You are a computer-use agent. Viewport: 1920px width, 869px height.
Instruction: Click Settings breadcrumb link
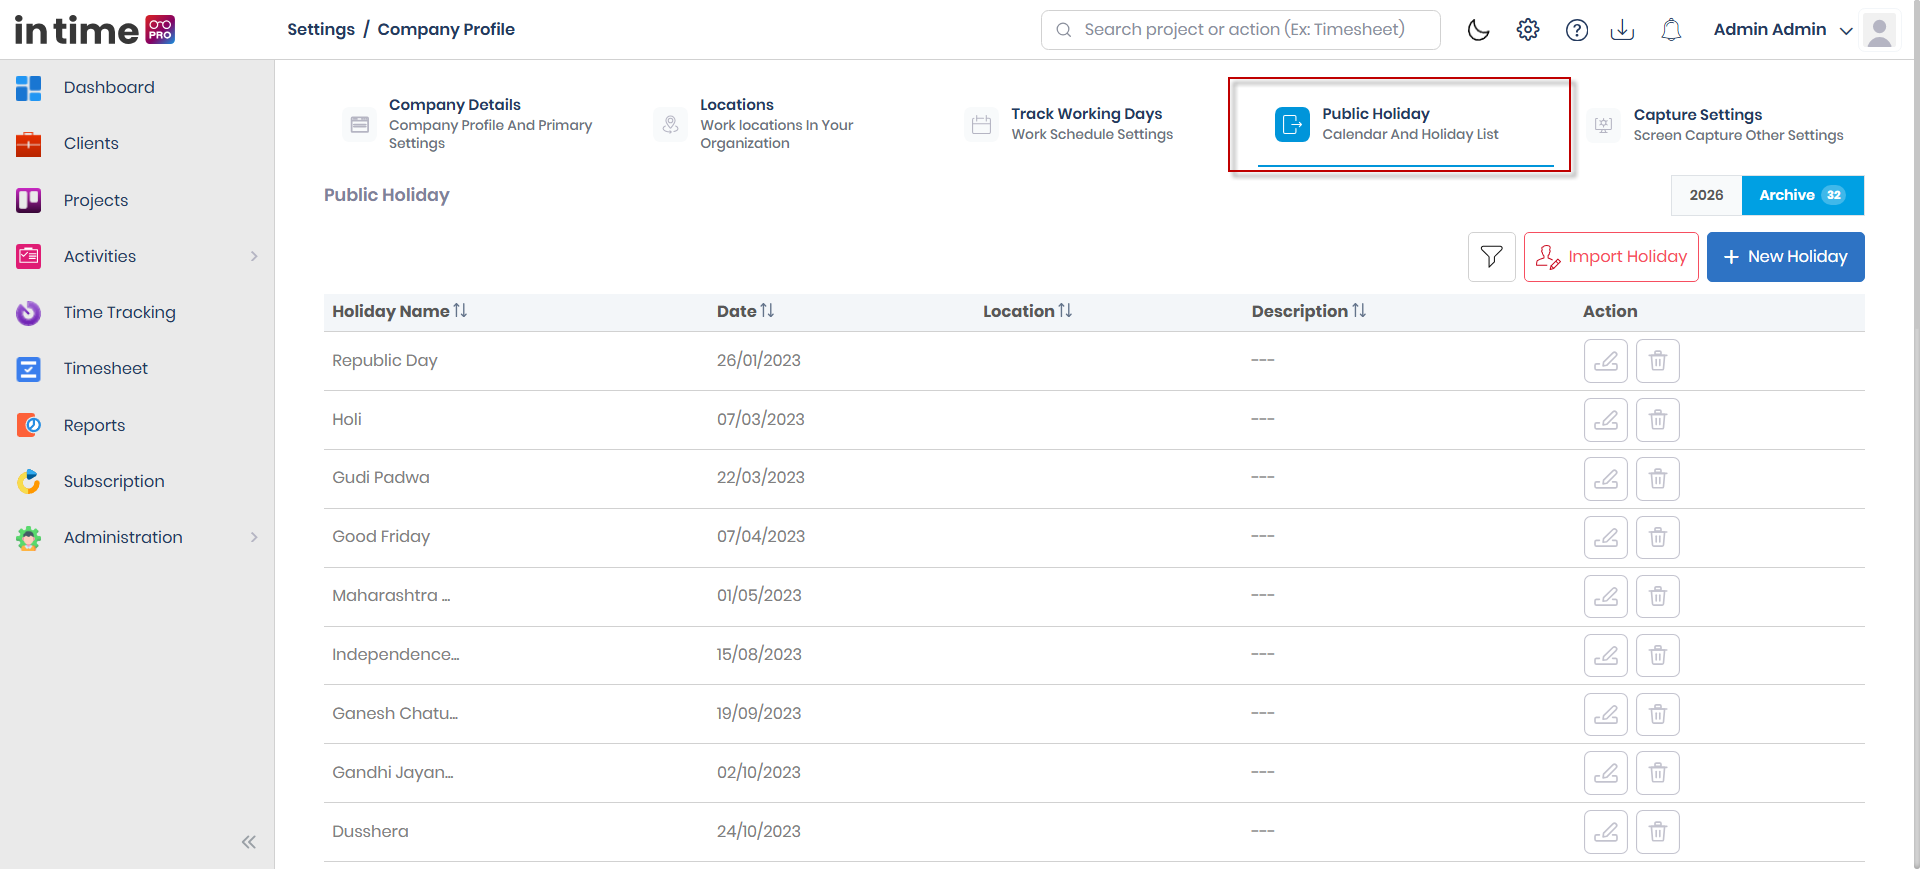click(321, 29)
